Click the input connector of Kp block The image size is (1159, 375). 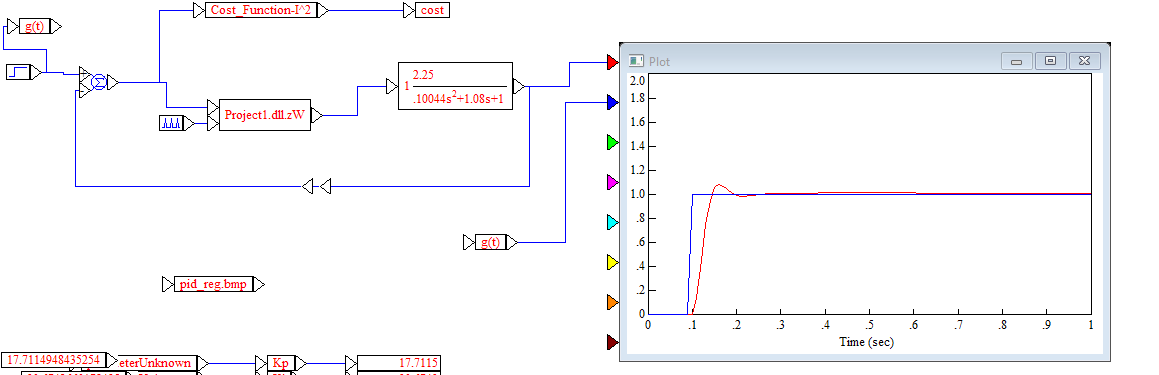[x=261, y=363]
